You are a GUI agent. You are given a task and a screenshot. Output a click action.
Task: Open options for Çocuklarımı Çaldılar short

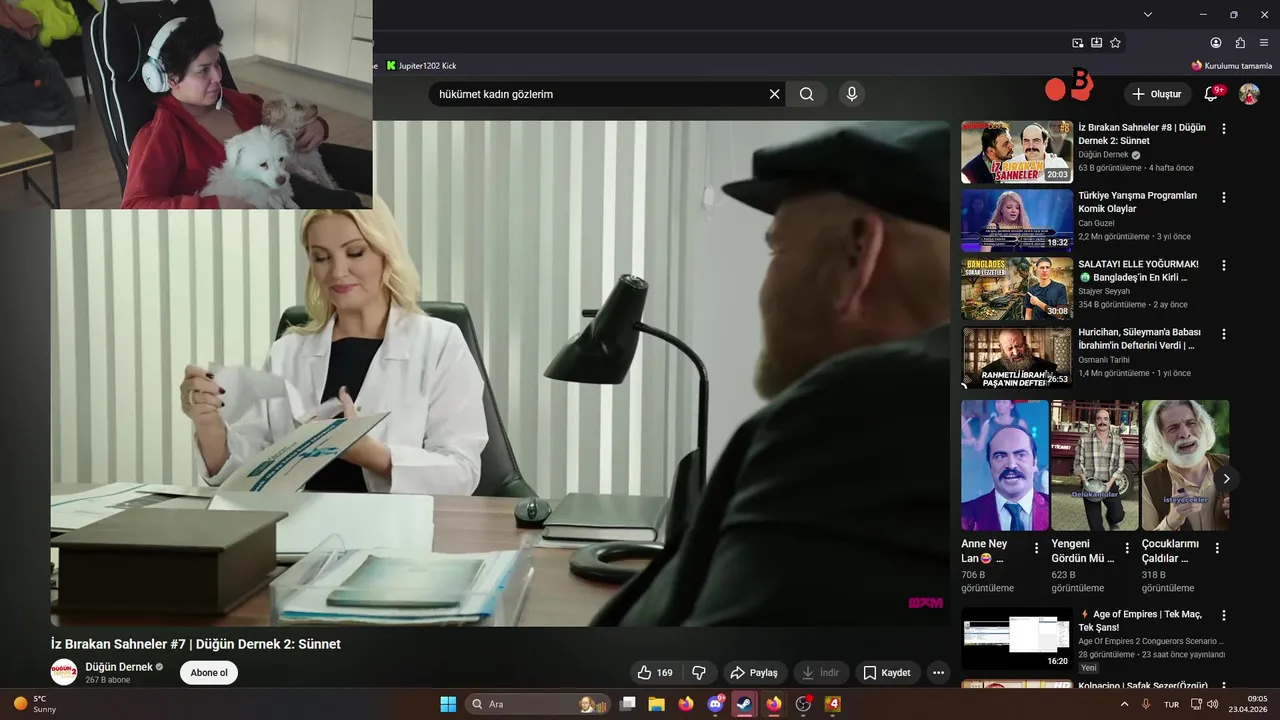(x=1217, y=548)
